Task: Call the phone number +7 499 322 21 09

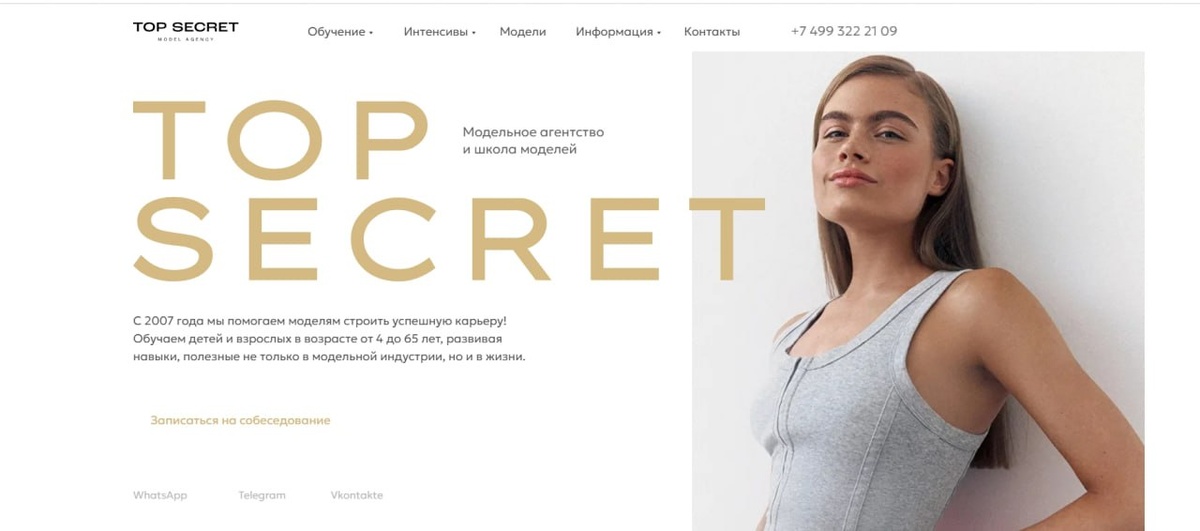Action: coord(843,31)
